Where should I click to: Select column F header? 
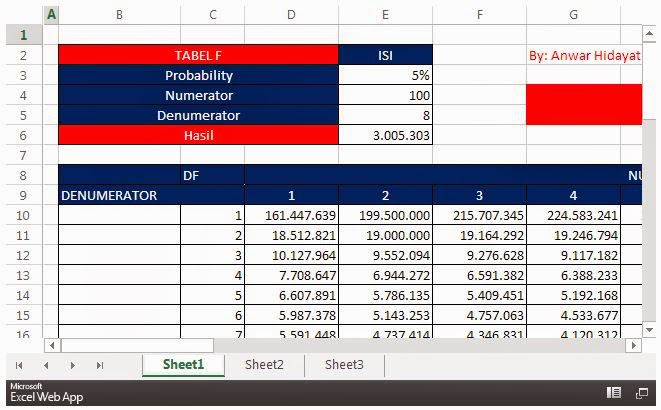(x=479, y=15)
